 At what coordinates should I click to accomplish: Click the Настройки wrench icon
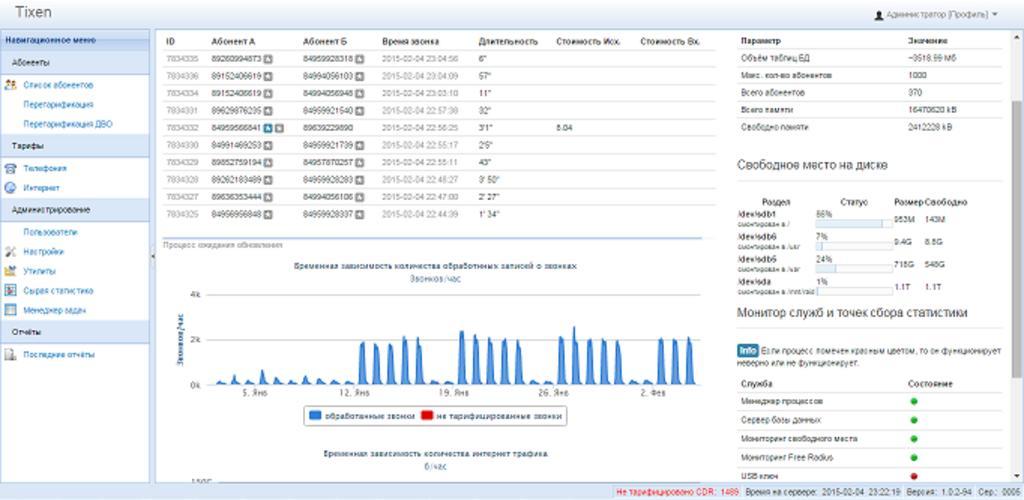pos(11,251)
